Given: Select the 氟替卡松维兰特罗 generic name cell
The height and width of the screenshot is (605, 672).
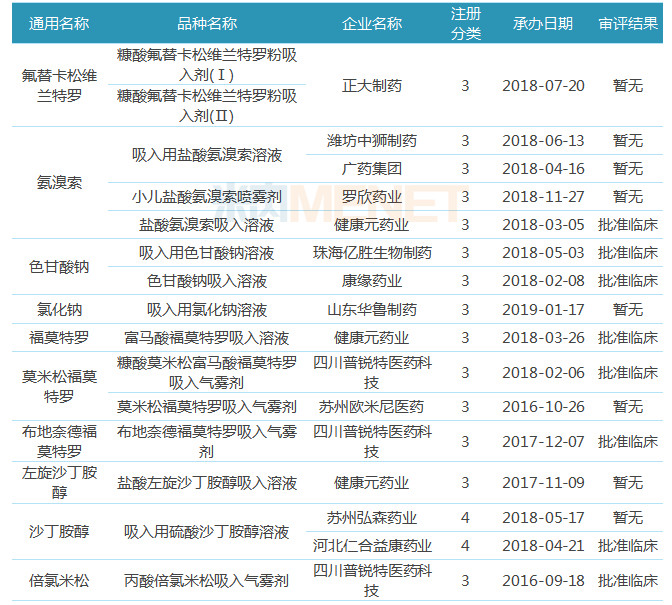Looking at the screenshot, I should coord(59,86).
